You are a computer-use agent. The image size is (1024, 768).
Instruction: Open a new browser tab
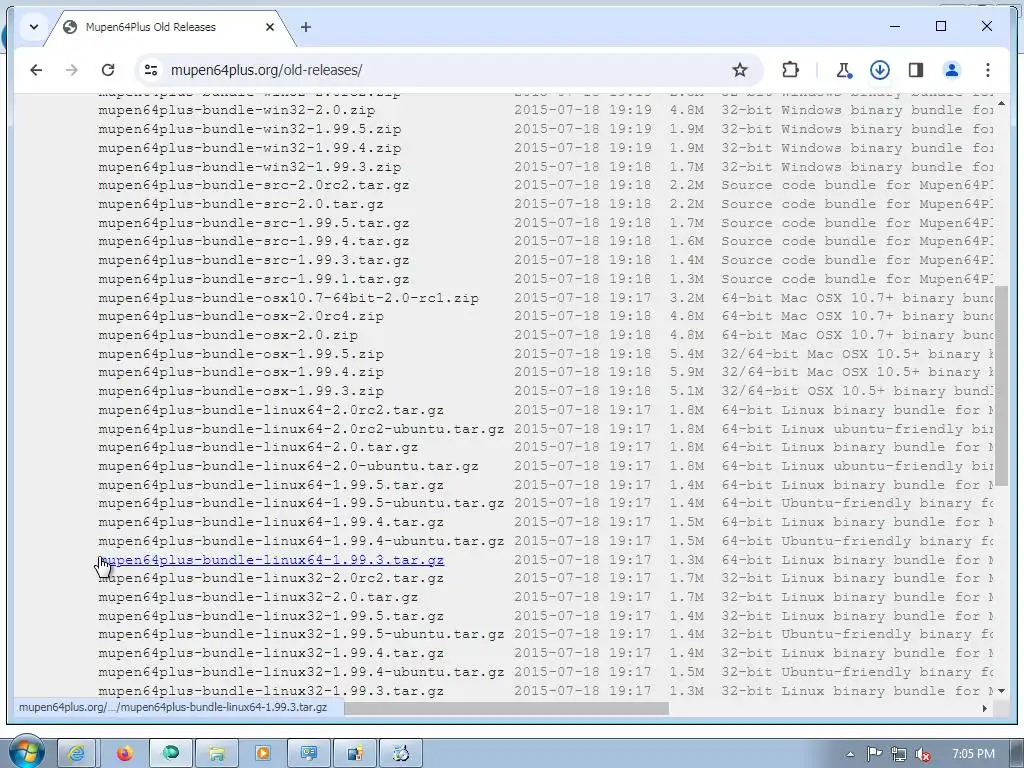click(x=306, y=27)
